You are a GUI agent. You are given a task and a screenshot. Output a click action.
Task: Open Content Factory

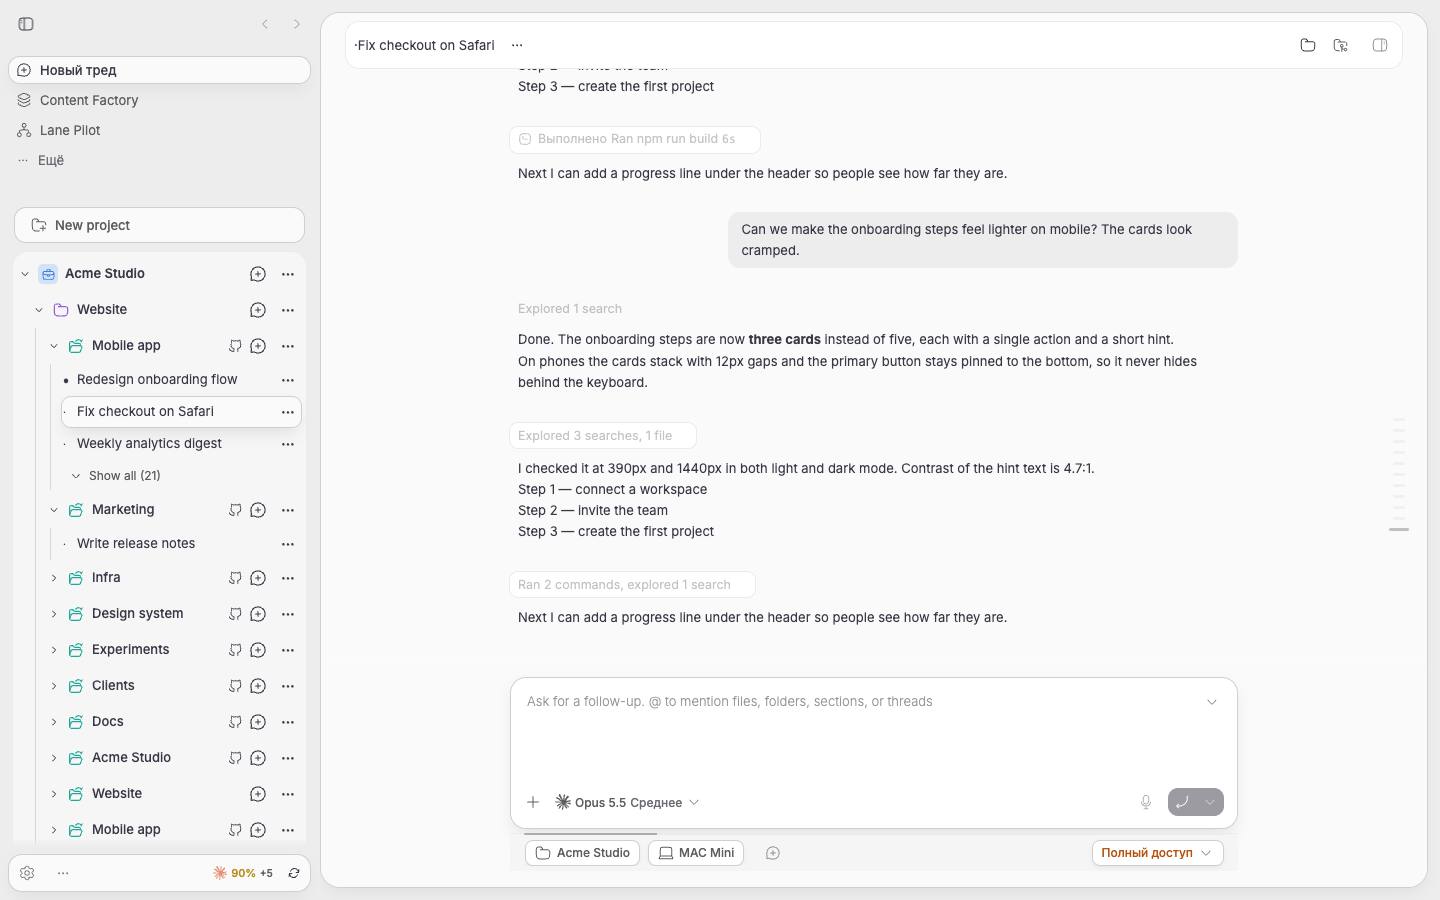tap(160, 100)
